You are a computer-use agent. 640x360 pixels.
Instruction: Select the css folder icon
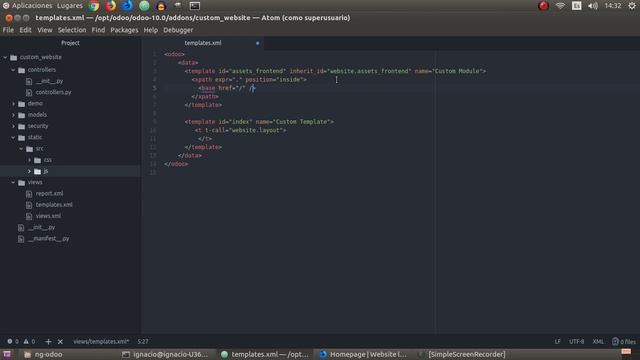[x=38, y=160]
